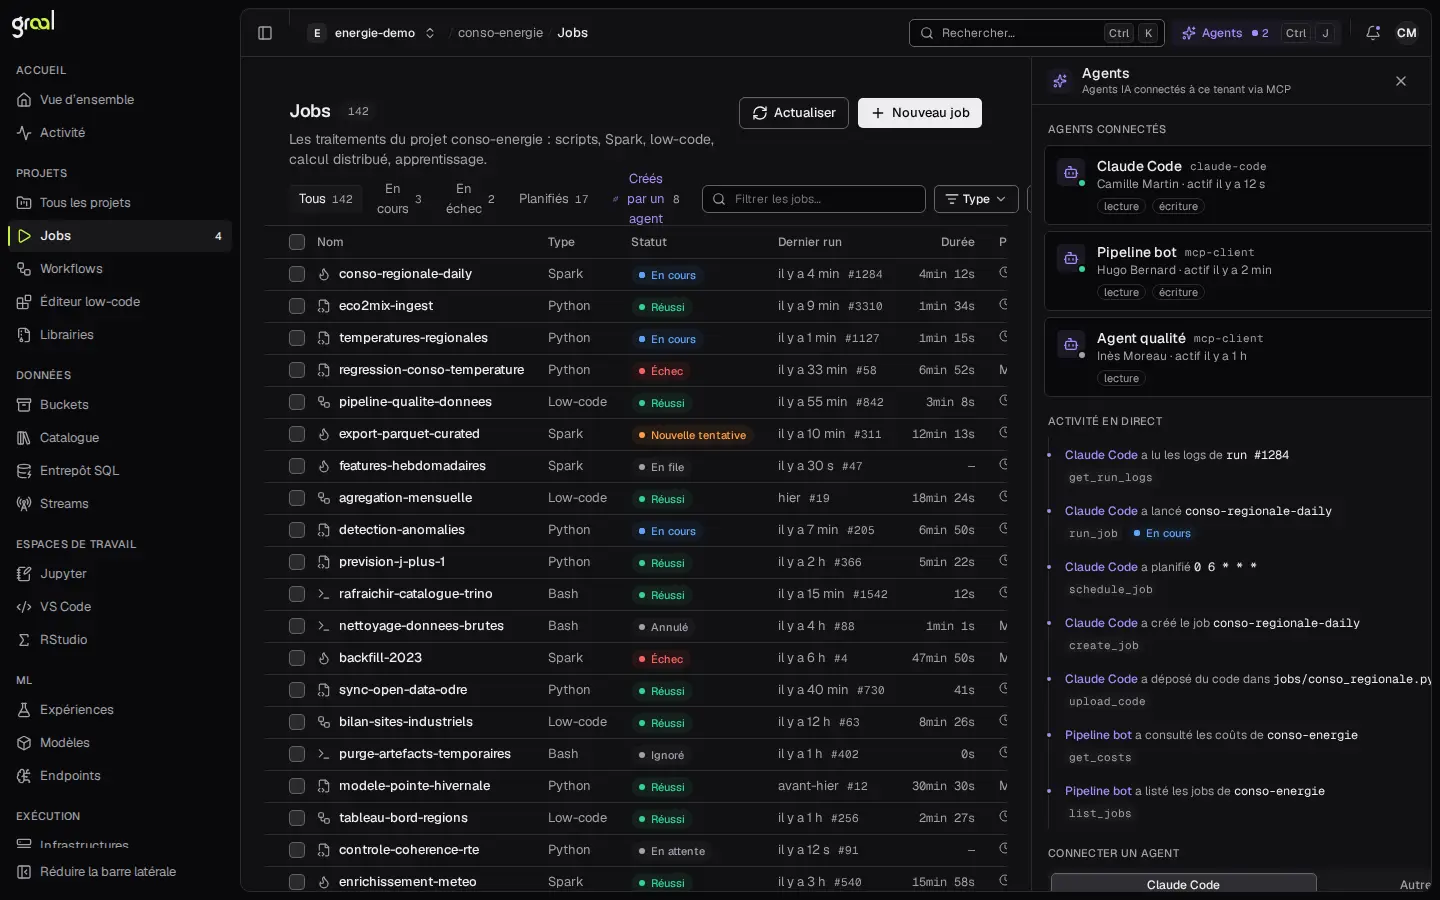The width and height of the screenshot is (1440, 900).
Task: Check the backfill-2023 row
Action: (x=297, y=658)
